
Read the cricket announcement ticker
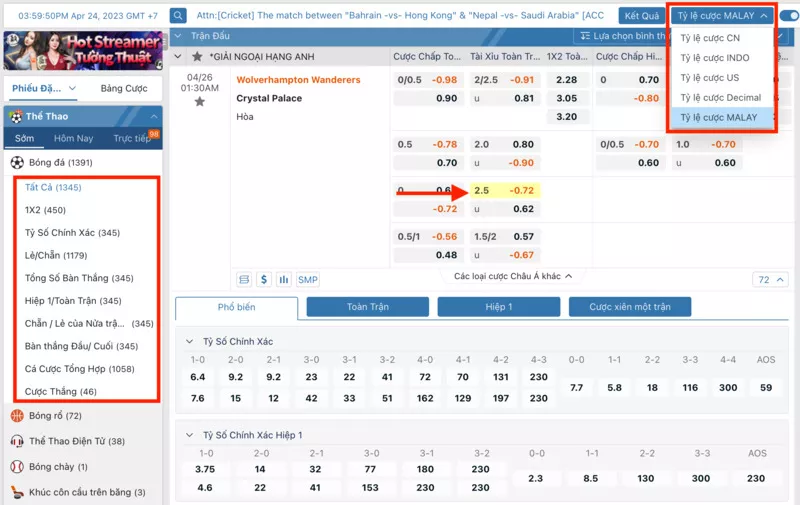point(401,15)
